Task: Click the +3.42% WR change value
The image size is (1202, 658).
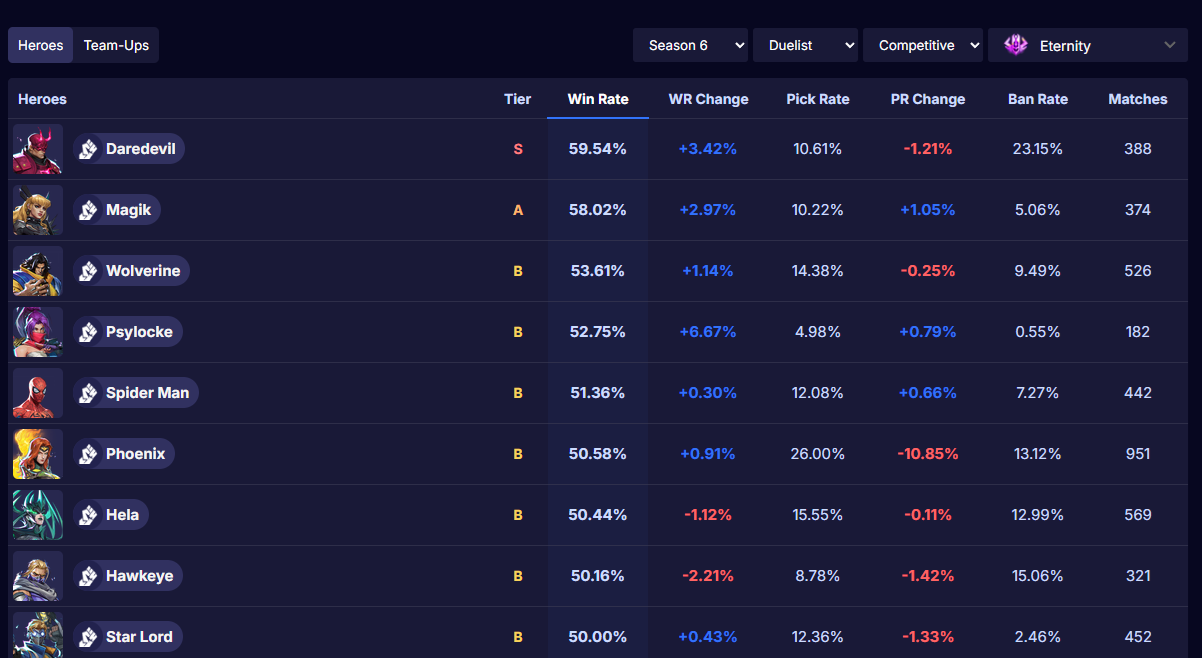Action: click(708, 149)
